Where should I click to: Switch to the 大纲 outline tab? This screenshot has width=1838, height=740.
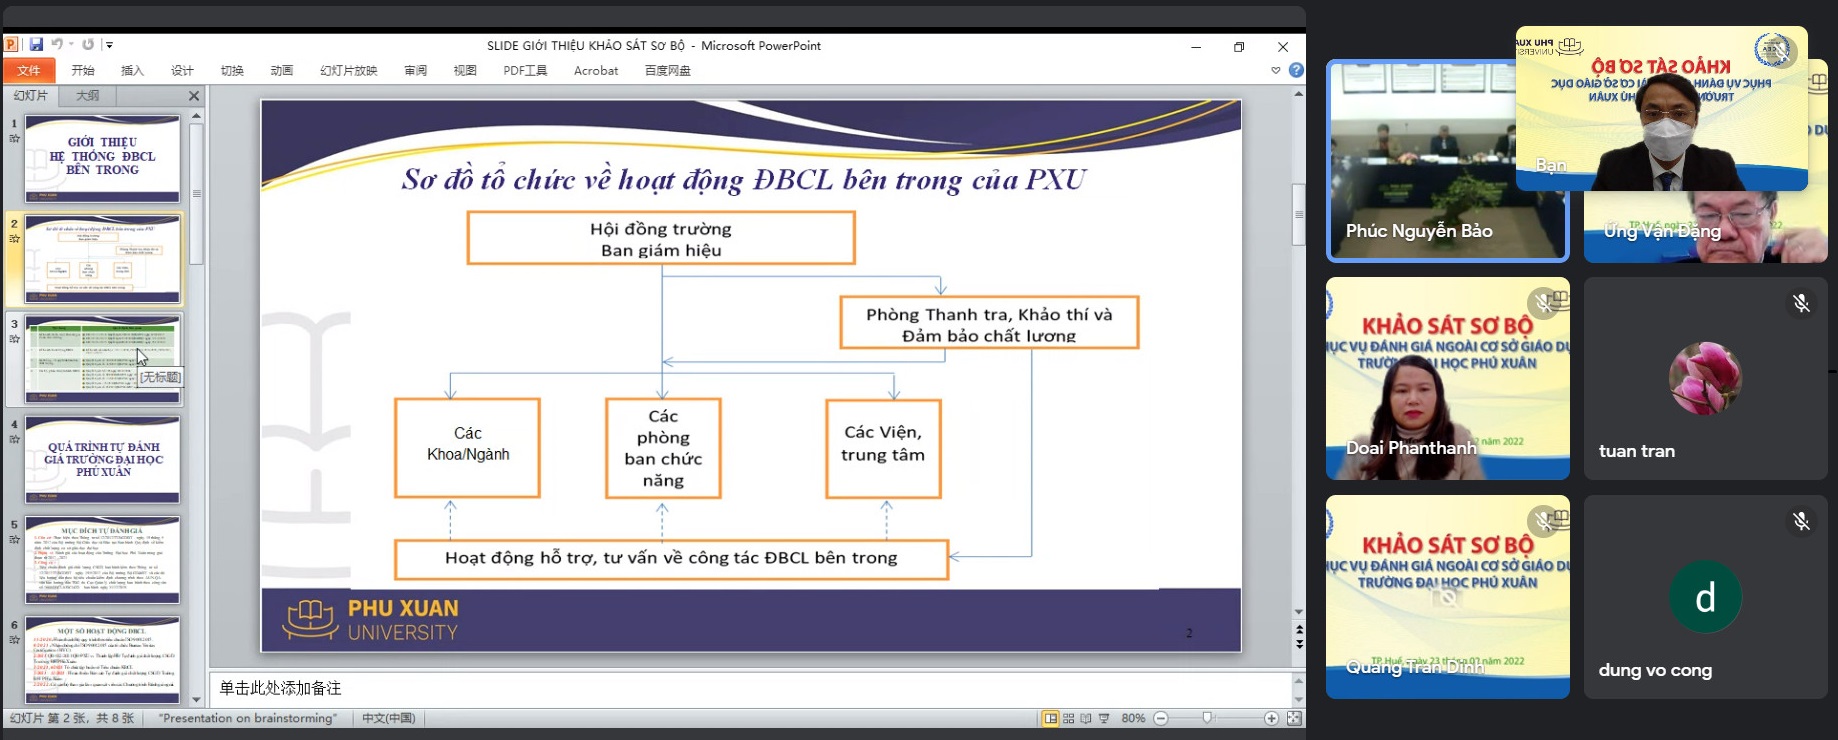click(88, 96)
